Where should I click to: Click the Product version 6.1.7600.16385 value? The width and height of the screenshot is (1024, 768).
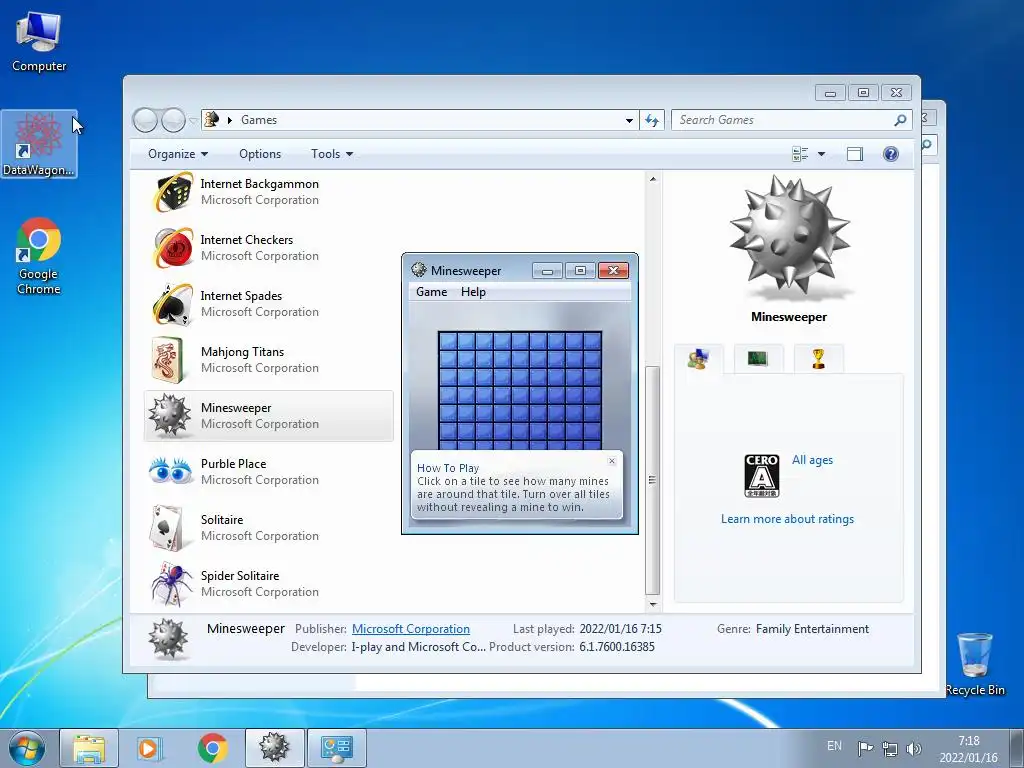tap(616, 647)
